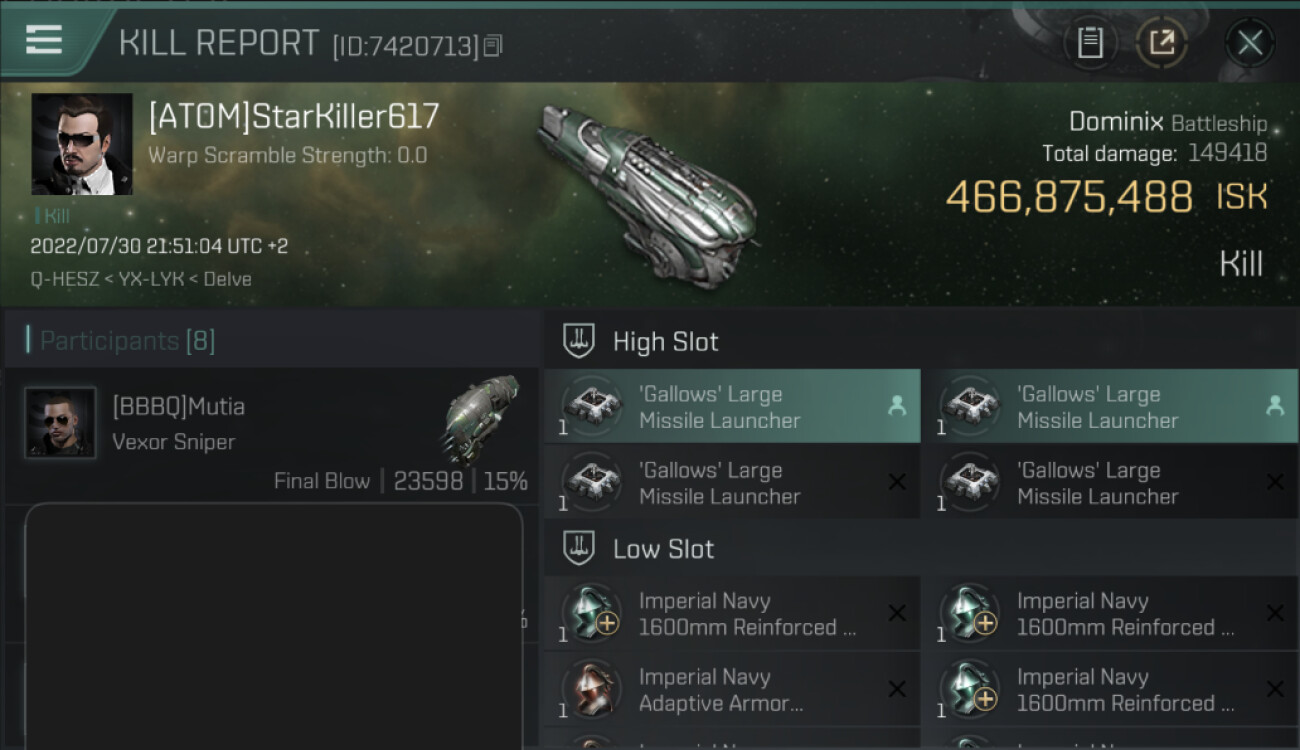View StarKiller617's pilot portrait

point(82,144)
